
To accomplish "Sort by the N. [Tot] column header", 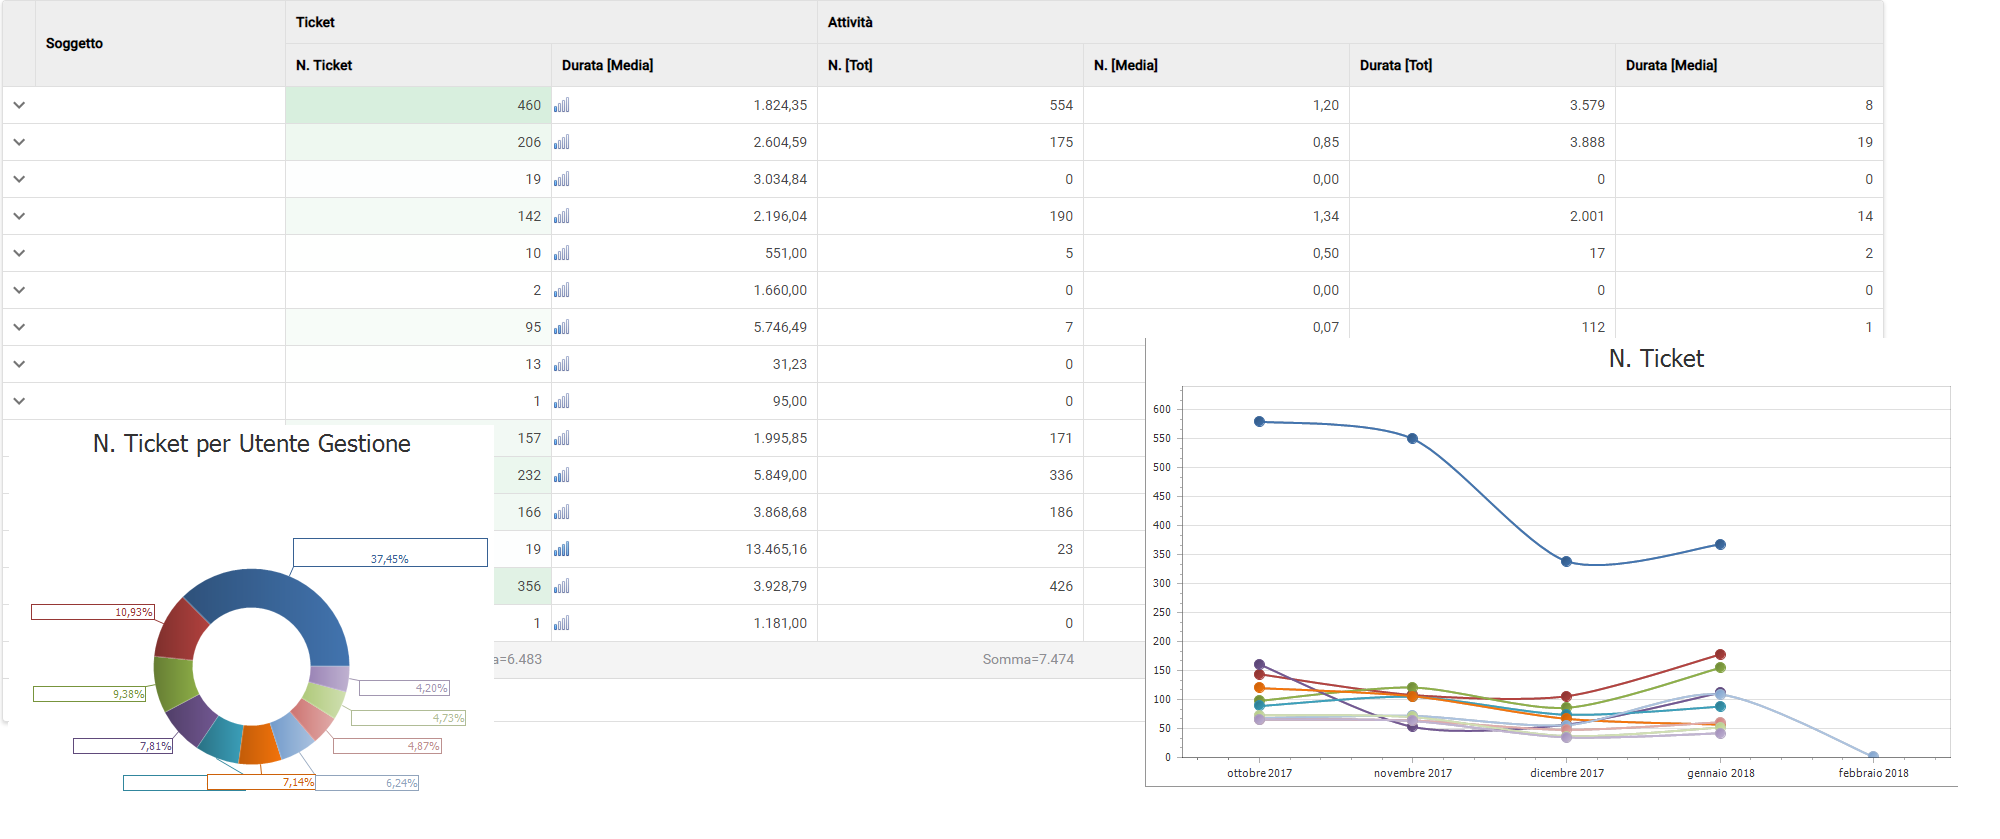I will point(850,65).
